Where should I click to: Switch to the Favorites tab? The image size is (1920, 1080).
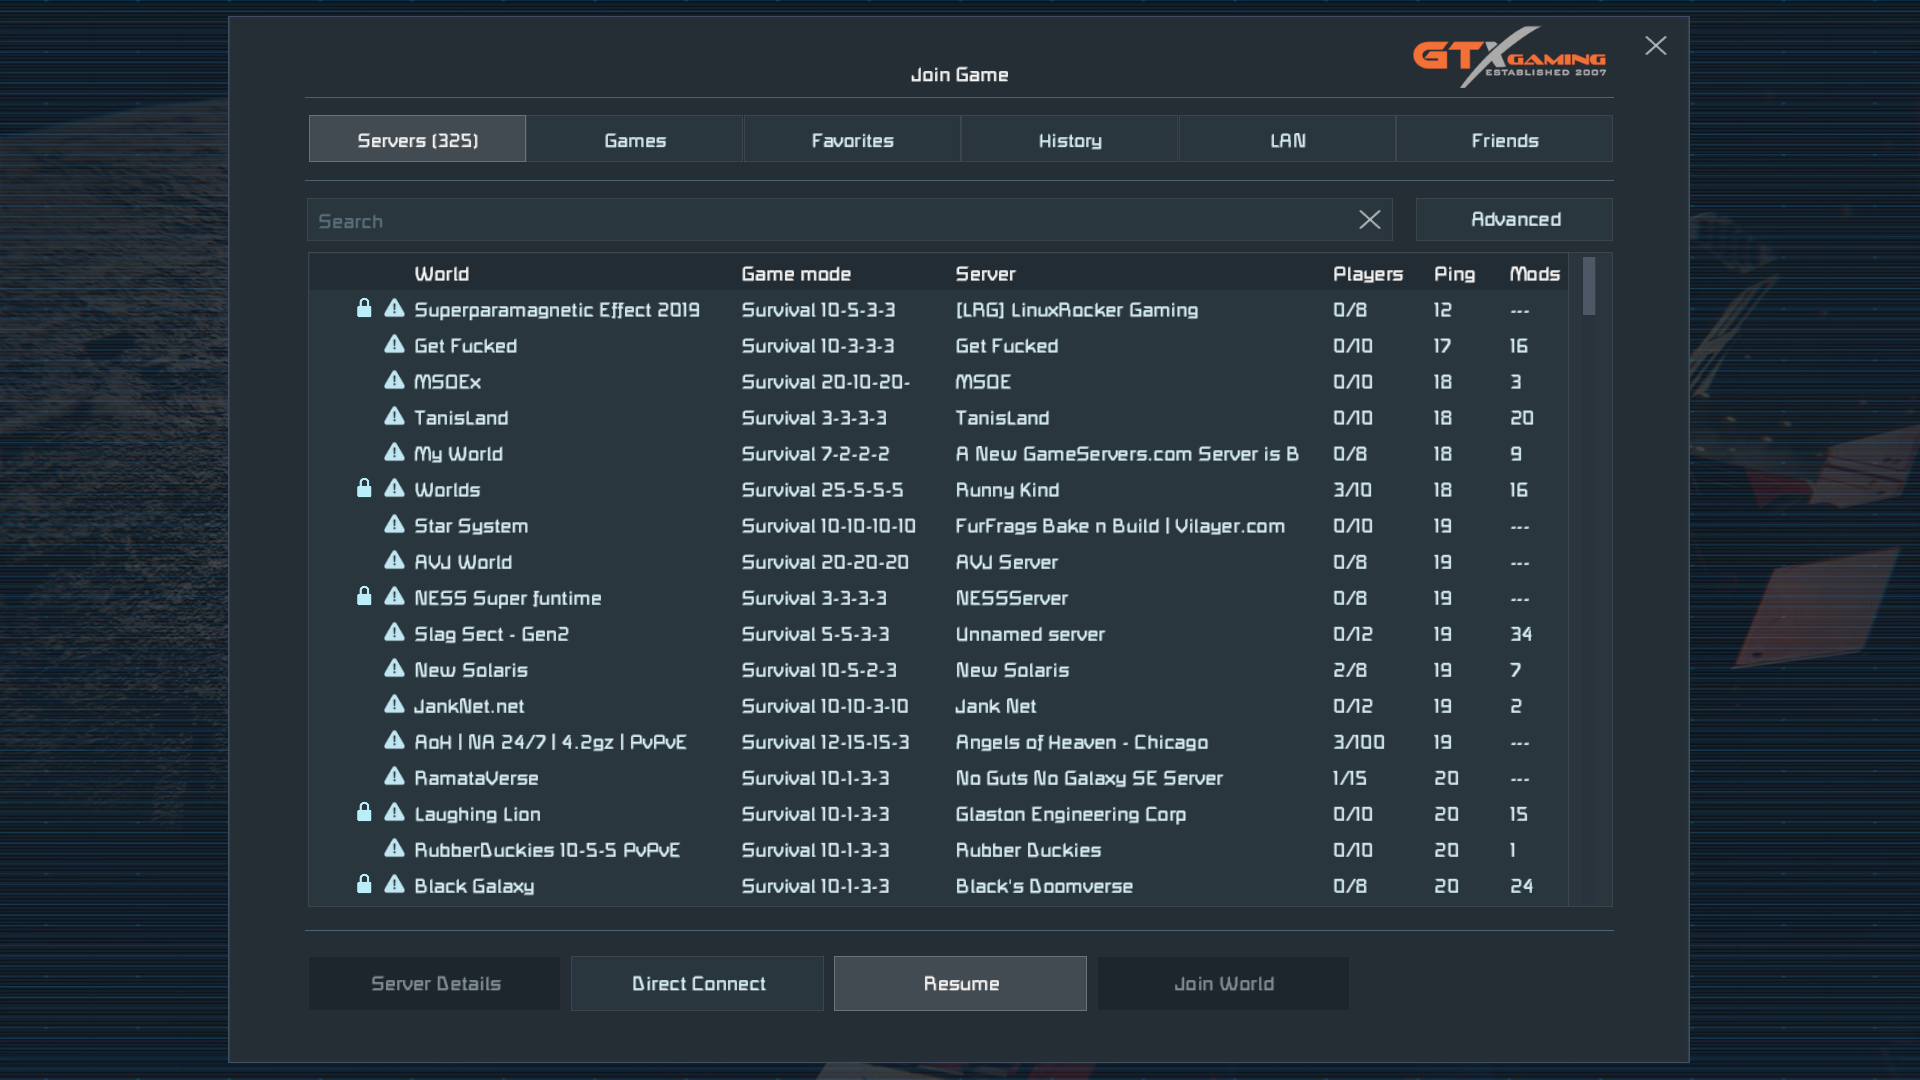point(852,140)
